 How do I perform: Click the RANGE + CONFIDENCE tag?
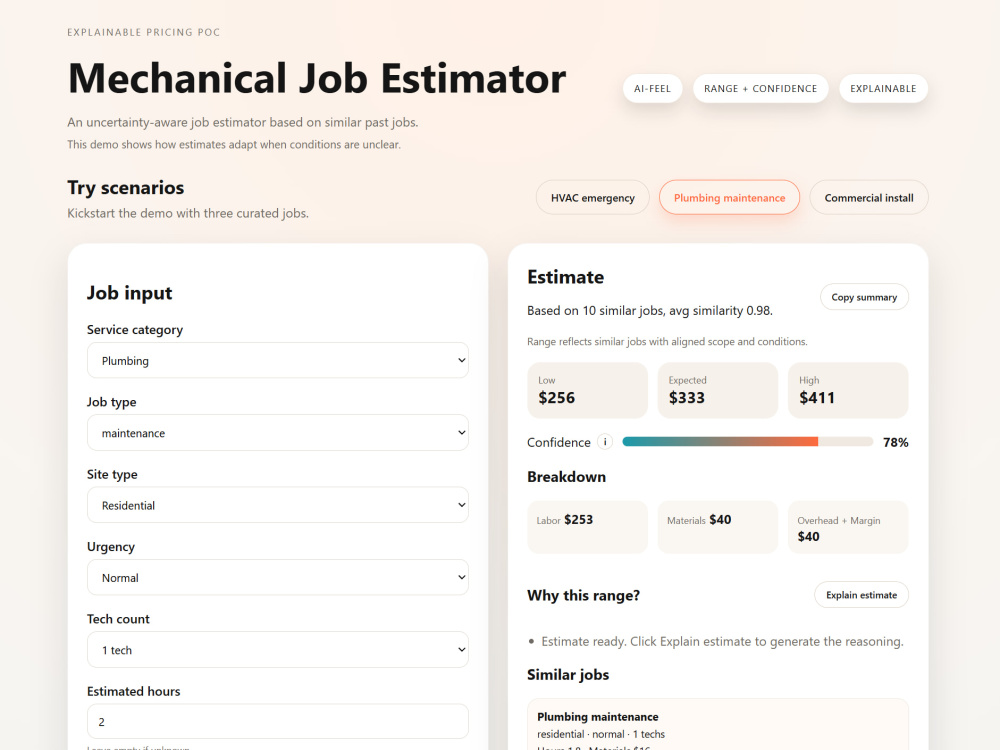pyautogui.click(x=760, y=89)
